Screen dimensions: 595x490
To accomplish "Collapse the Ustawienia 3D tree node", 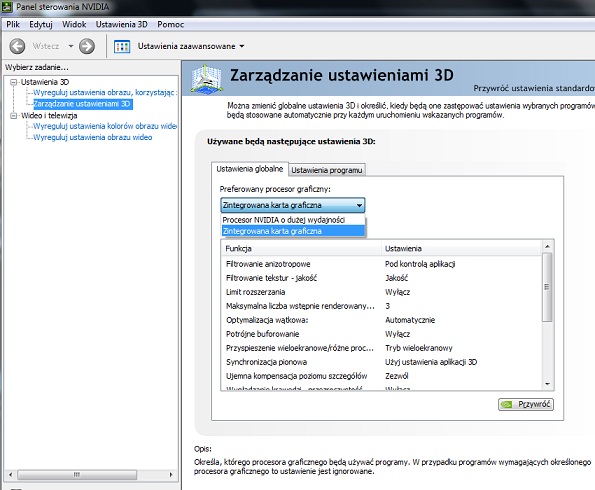I will 14,82.
